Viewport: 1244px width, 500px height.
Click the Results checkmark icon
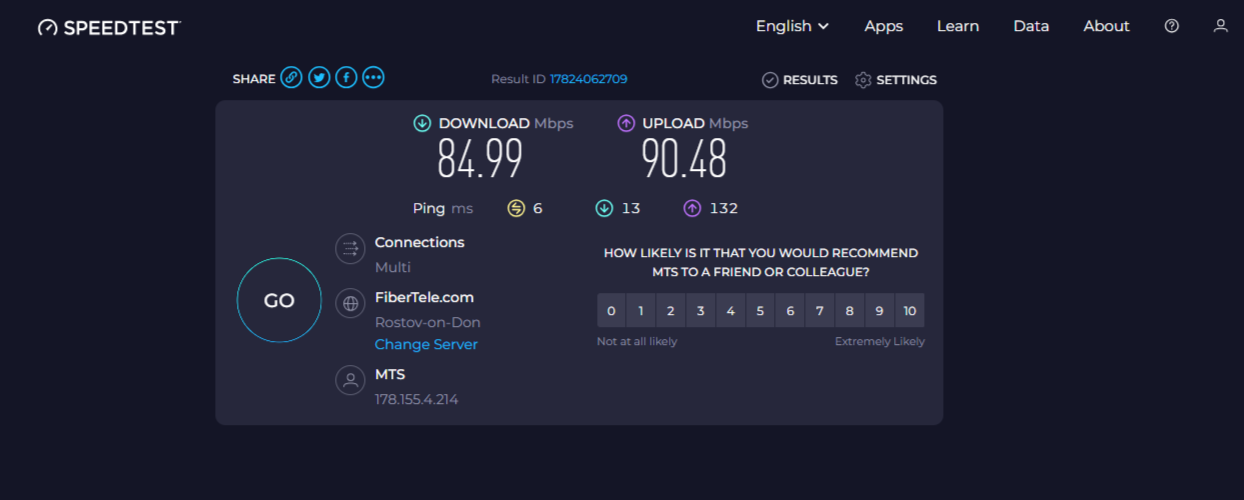point(770,80)
